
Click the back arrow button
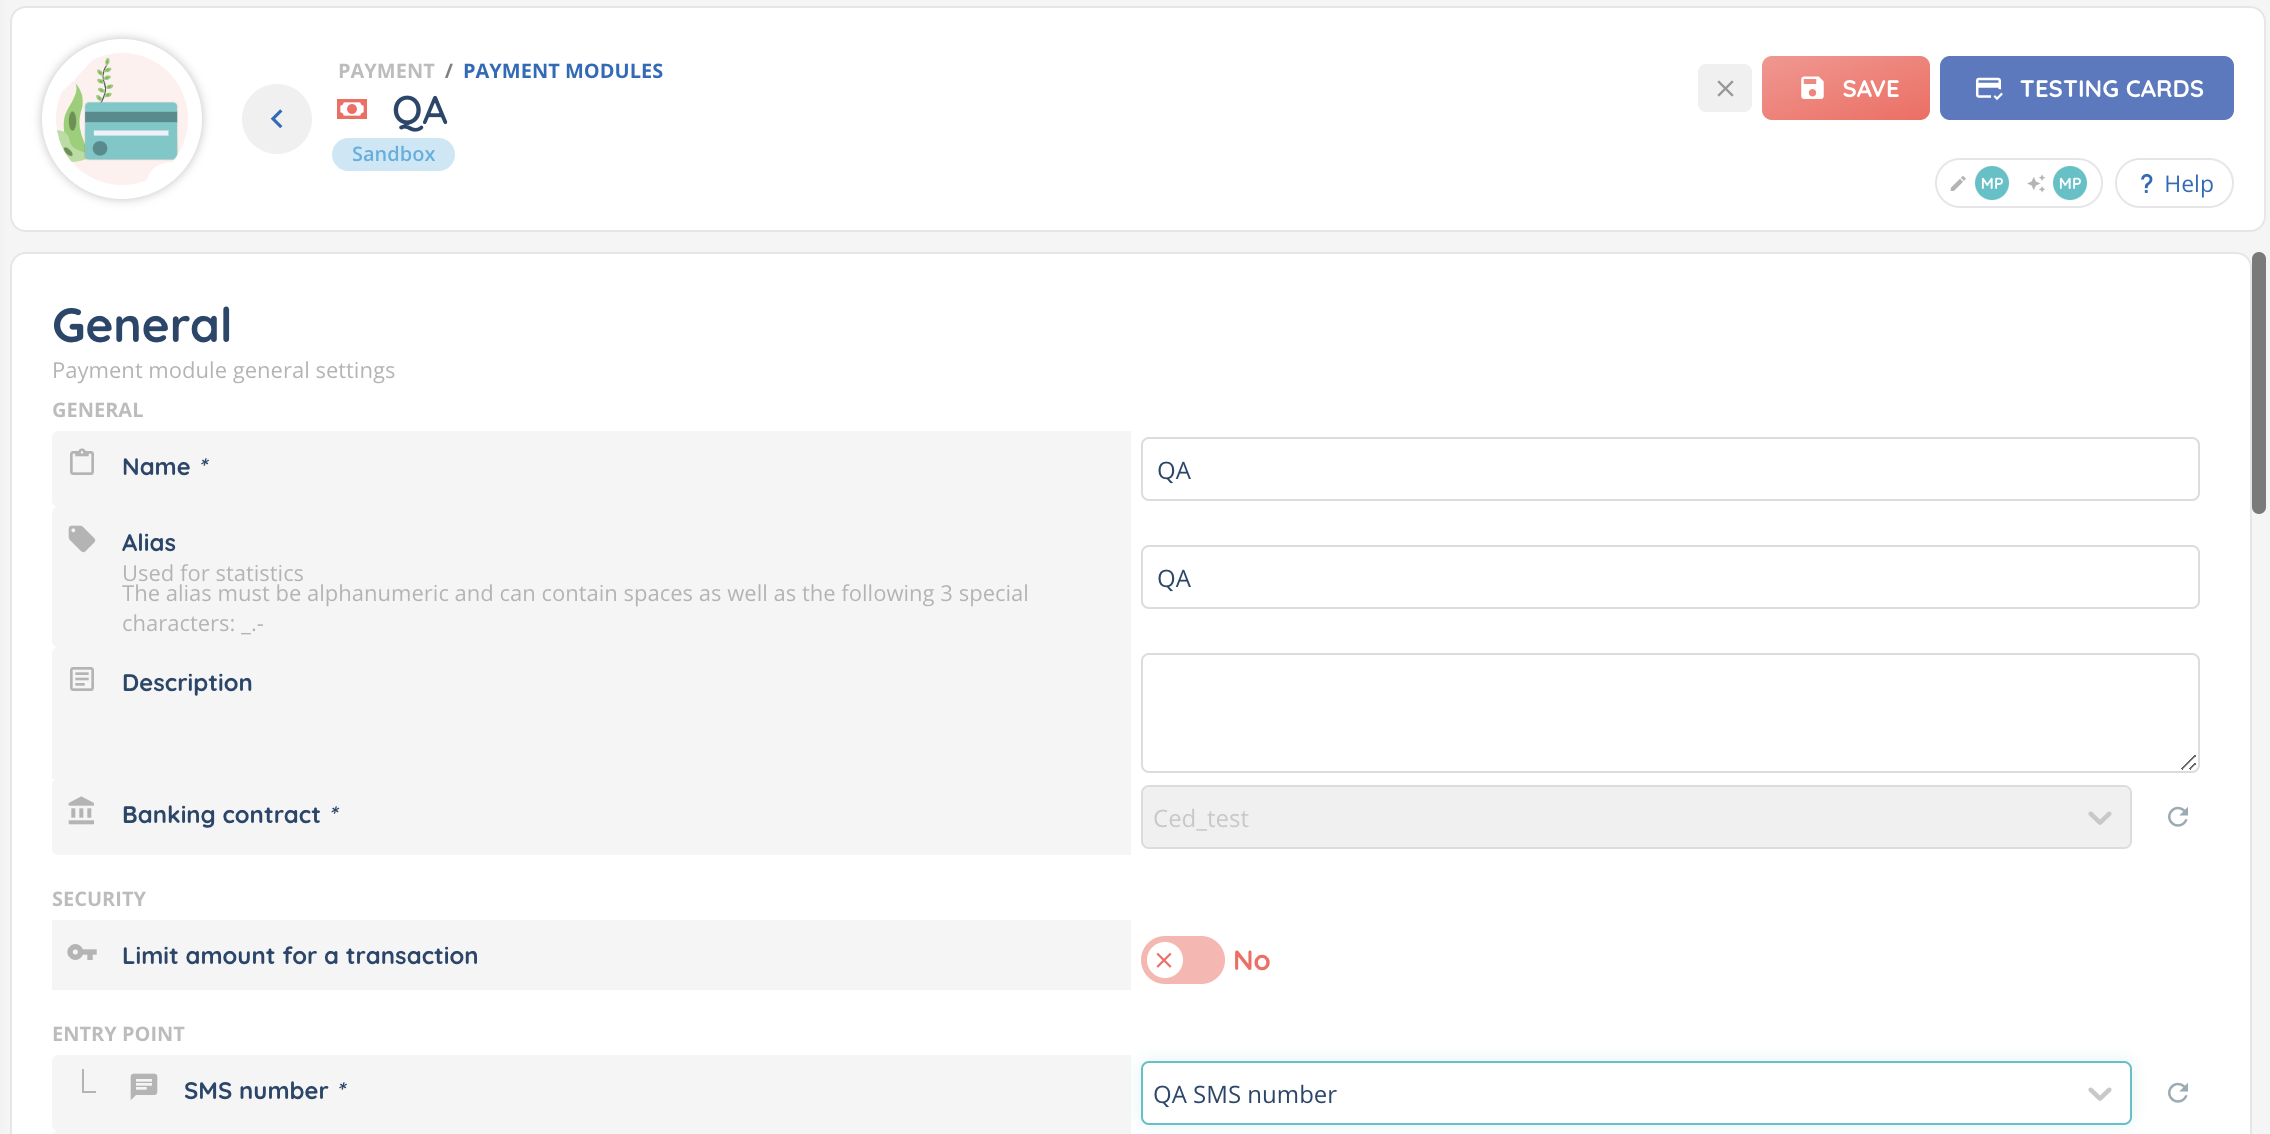click(x=277, y=119)
